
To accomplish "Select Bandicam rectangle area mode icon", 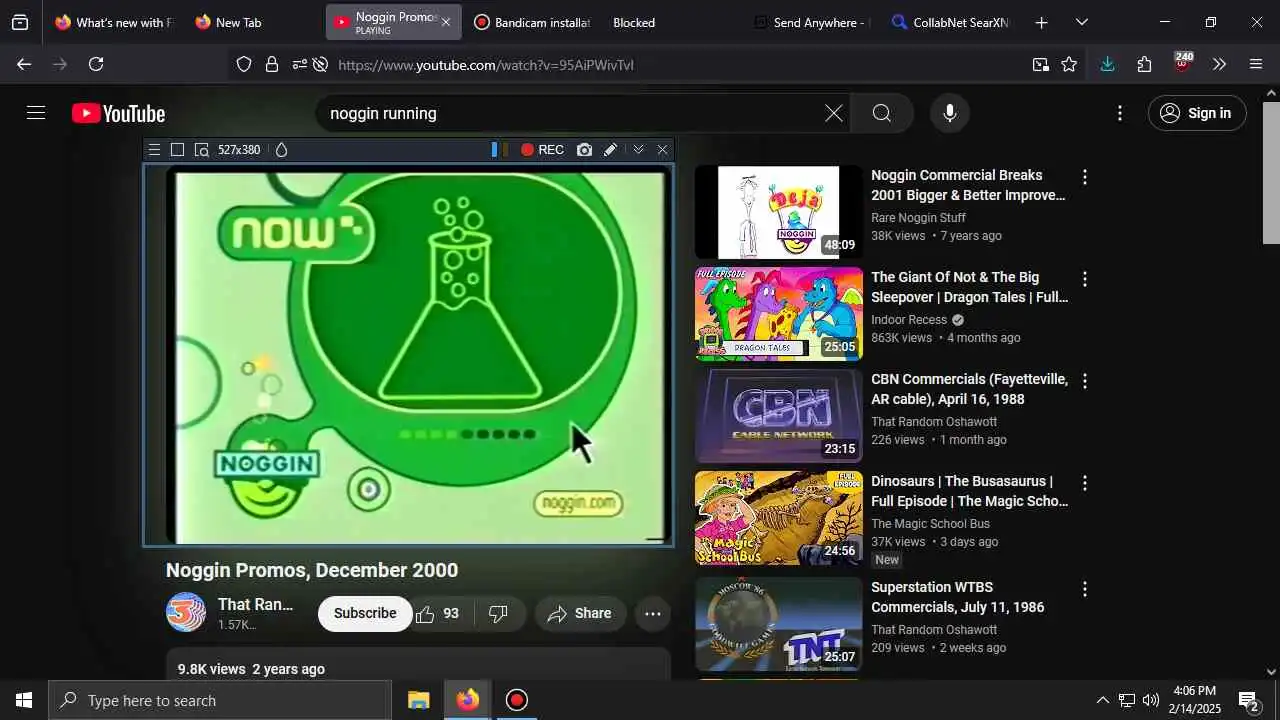I will coord(177,150).
